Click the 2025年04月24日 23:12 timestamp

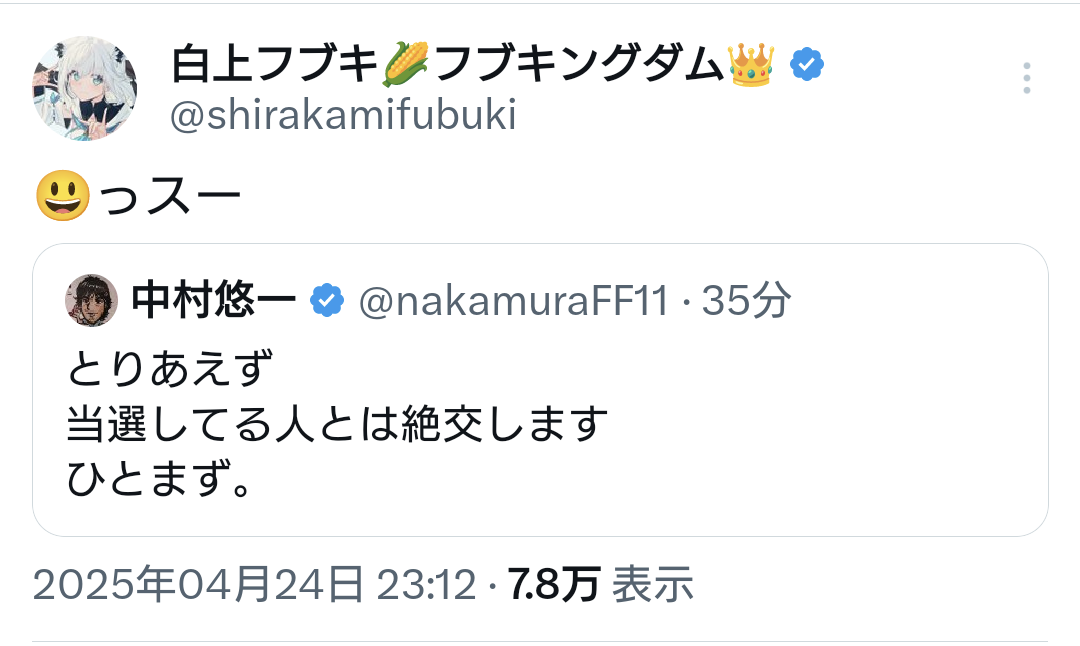tap(255, 586)
